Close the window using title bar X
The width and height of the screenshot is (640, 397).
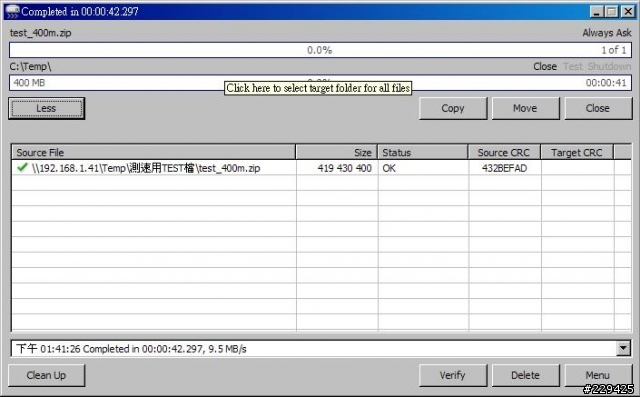coord(628,11)
